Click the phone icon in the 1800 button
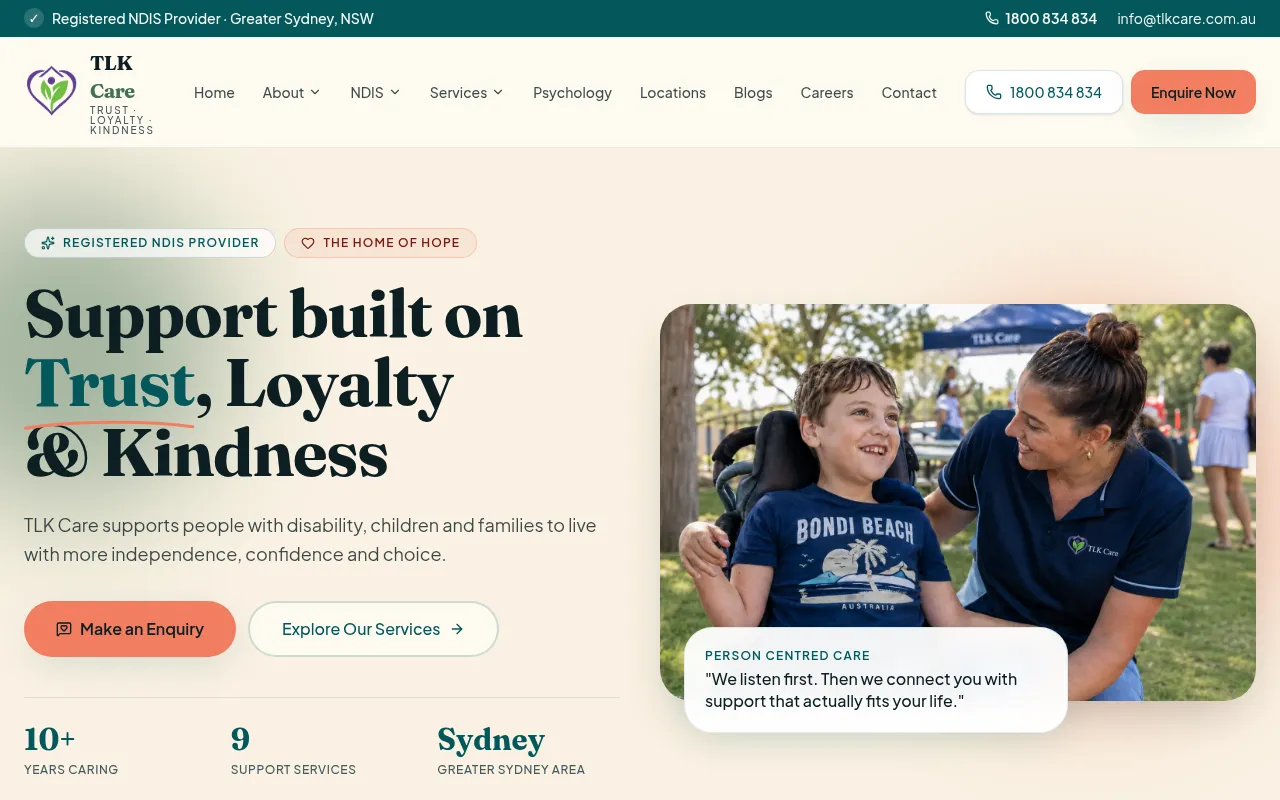This screenshot has width=1280, height=800. click(x=993, y=92)
